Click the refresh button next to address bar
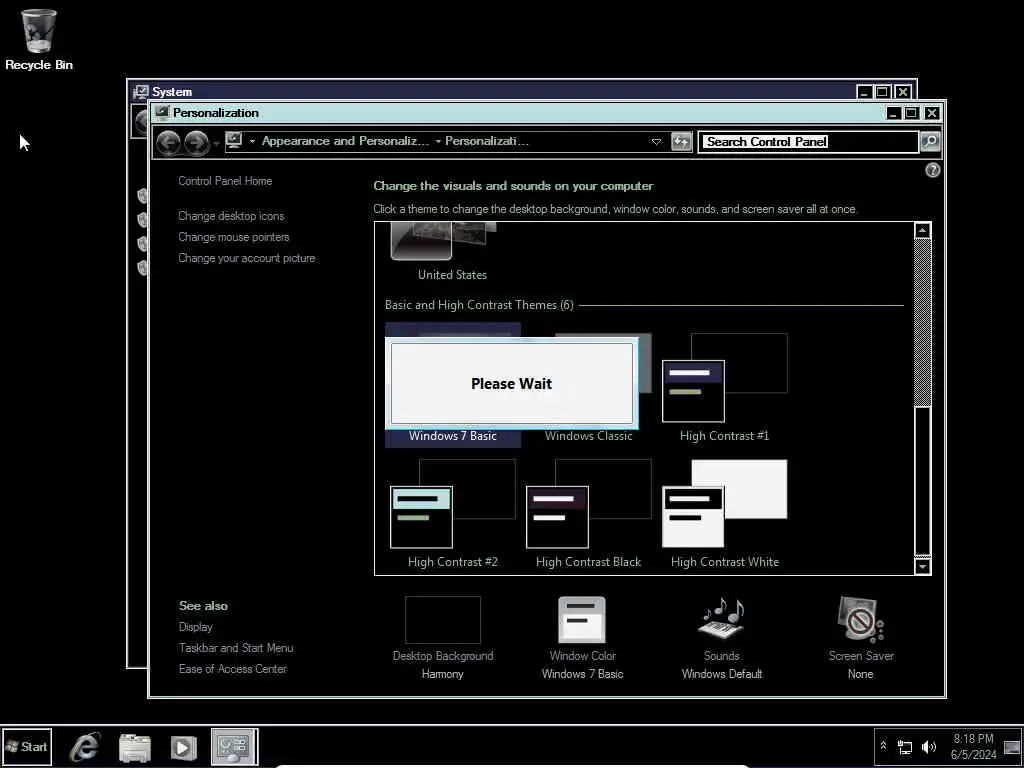Screen dimensions: 1024x768 coord(681,142)
